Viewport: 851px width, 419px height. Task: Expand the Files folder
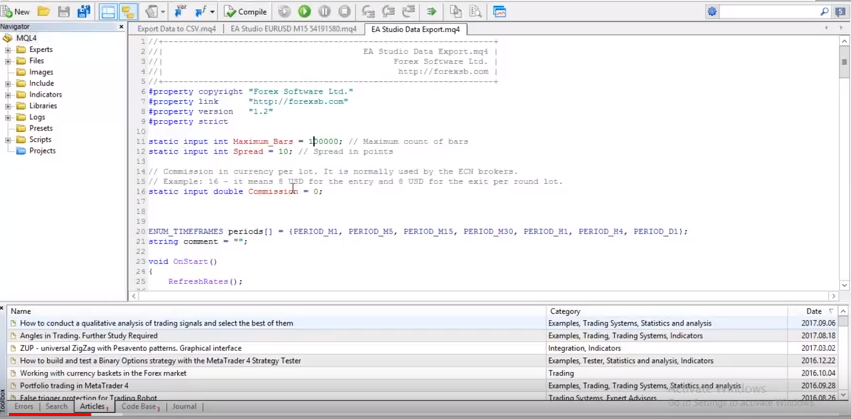(x=8, y=61)
